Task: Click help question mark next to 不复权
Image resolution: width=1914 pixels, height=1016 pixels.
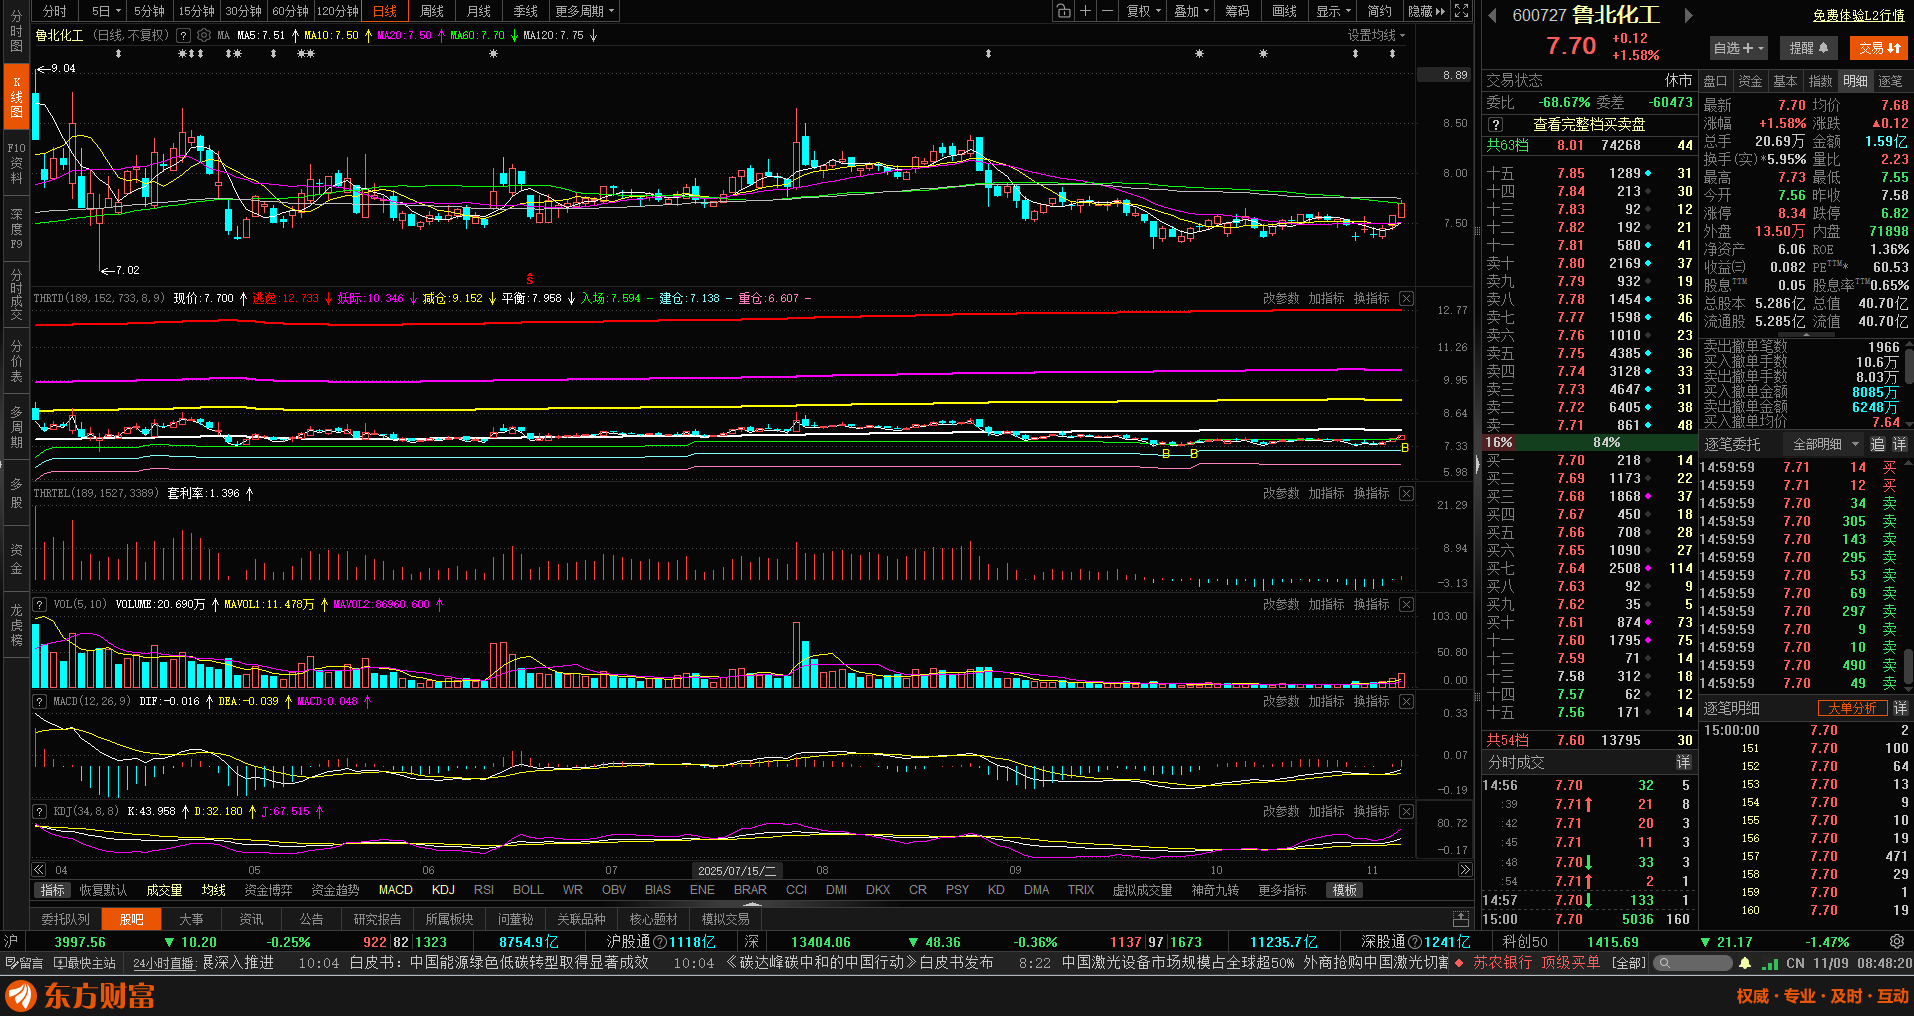Action: pyautogui.click(x=183, y=35)
